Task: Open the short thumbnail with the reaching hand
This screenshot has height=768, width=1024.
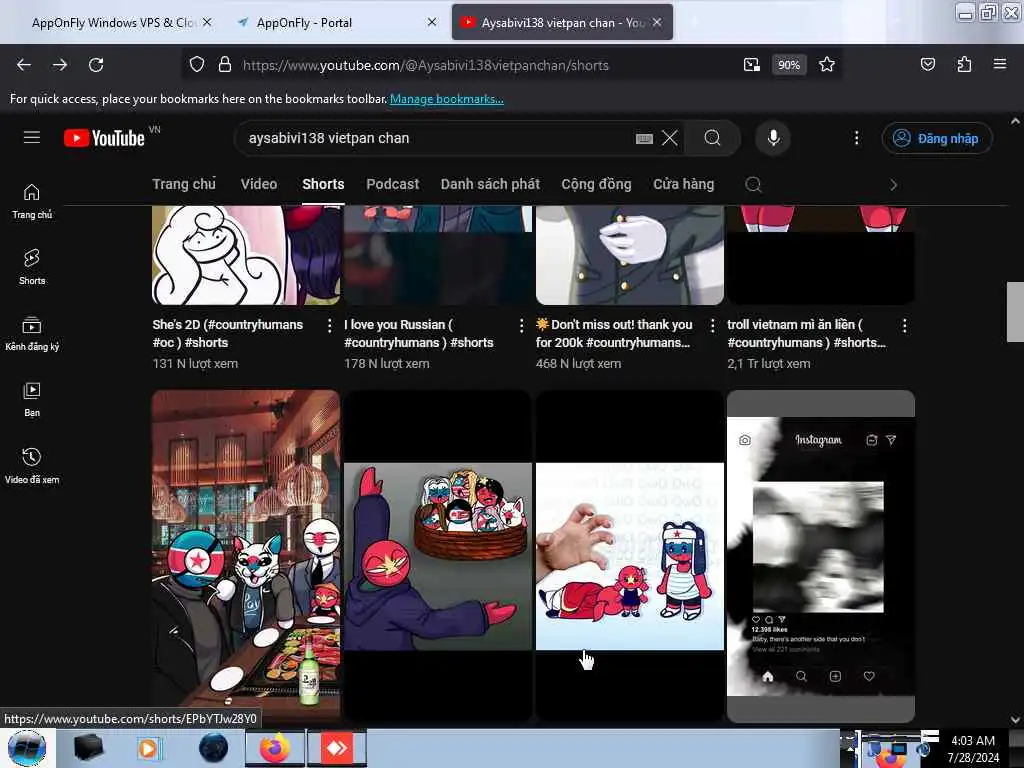Action: tap(630, 556)
